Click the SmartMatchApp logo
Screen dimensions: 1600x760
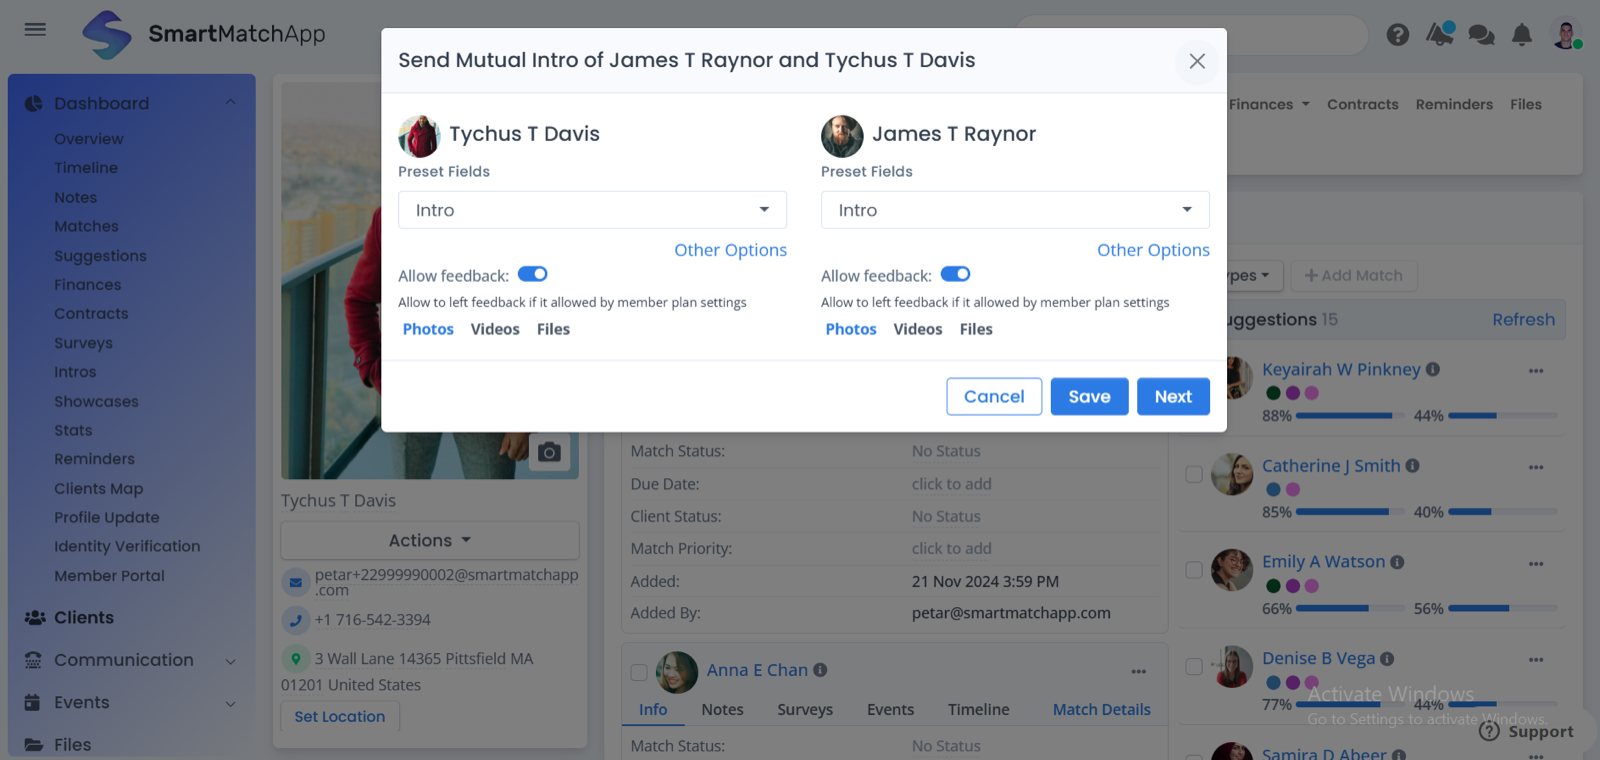click(204, 34)
